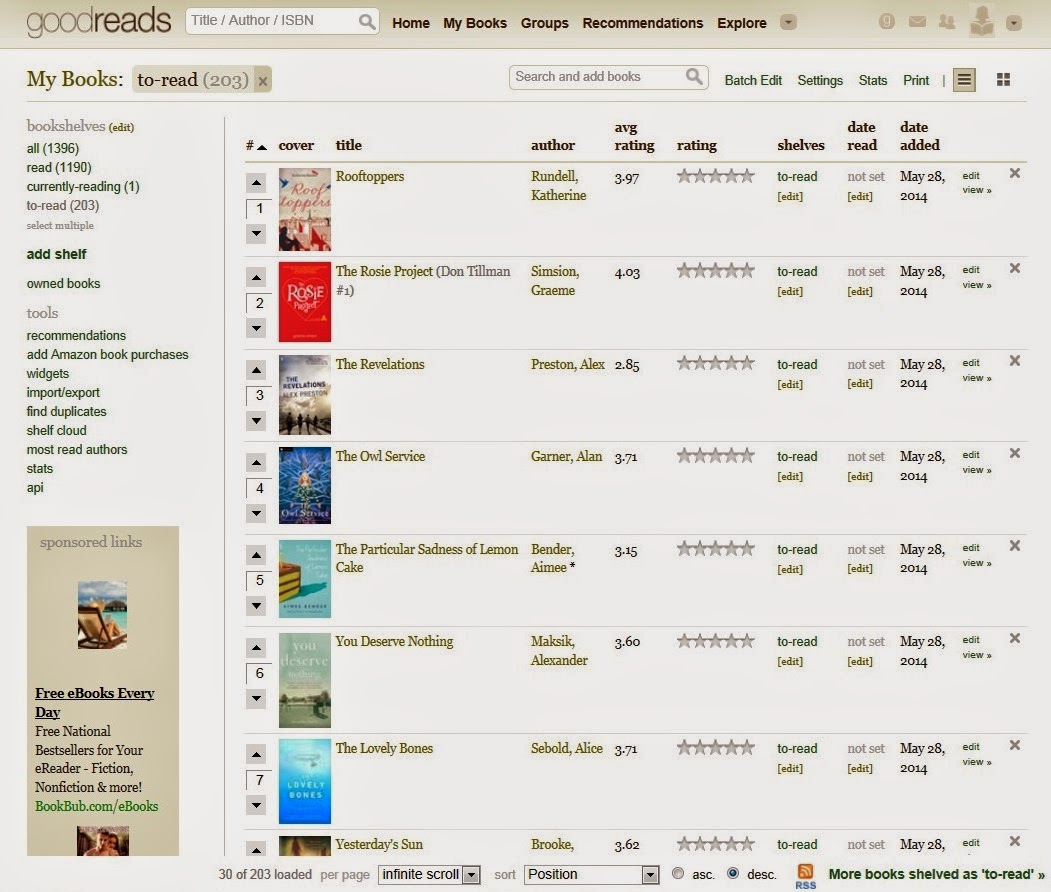Open author Sebold, Alice
Viewport: 1051px width, 892px height.
(x=566, y=748)
